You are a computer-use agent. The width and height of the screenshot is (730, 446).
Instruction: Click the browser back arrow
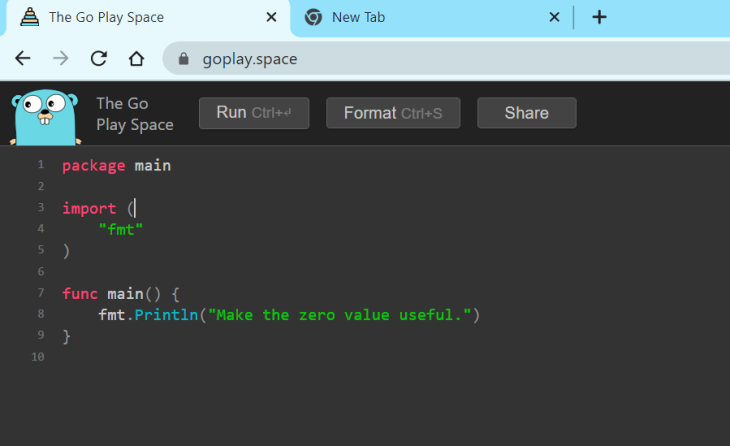(x=23, y=58)
